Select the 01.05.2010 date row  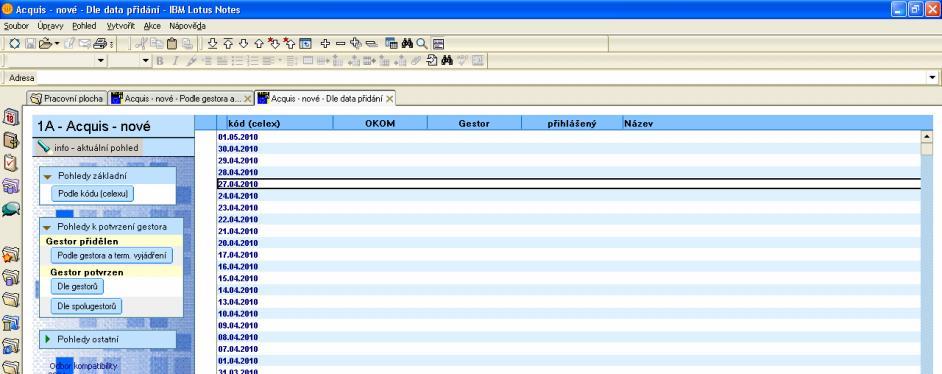coord(568,137)
